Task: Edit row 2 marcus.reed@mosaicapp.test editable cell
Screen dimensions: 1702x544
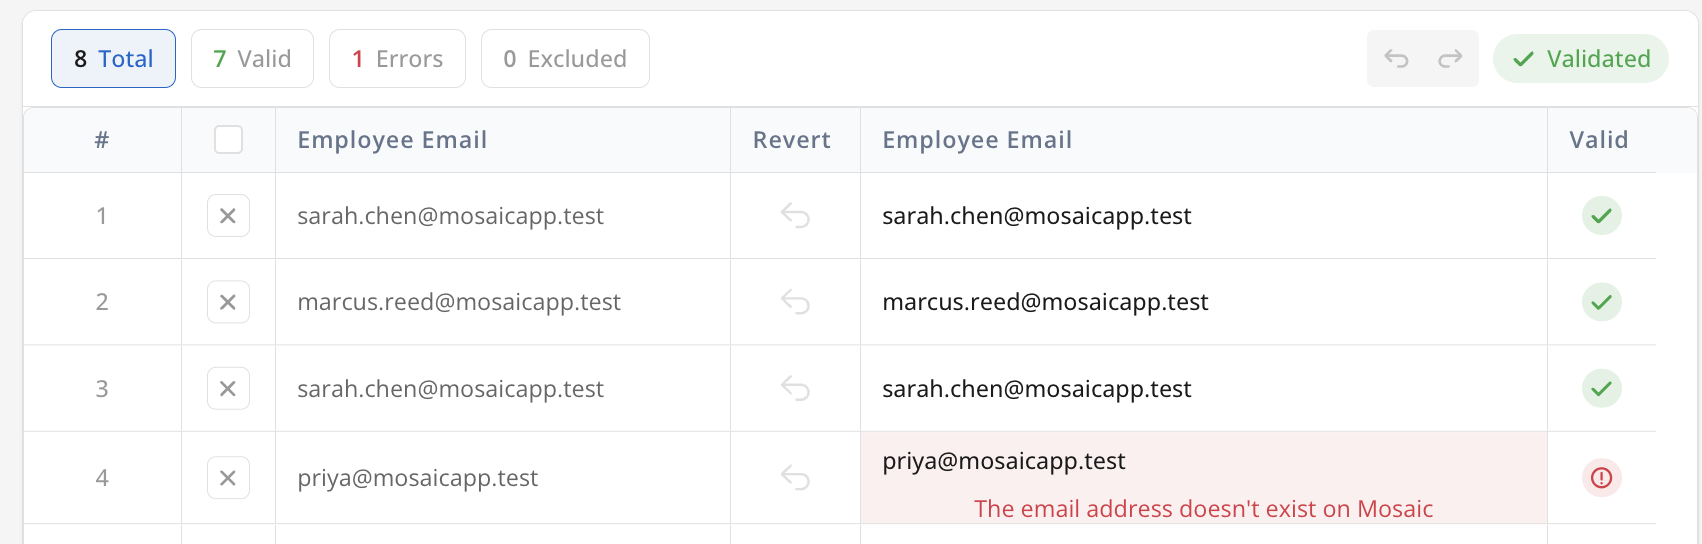Action: tap(1204, 302)
